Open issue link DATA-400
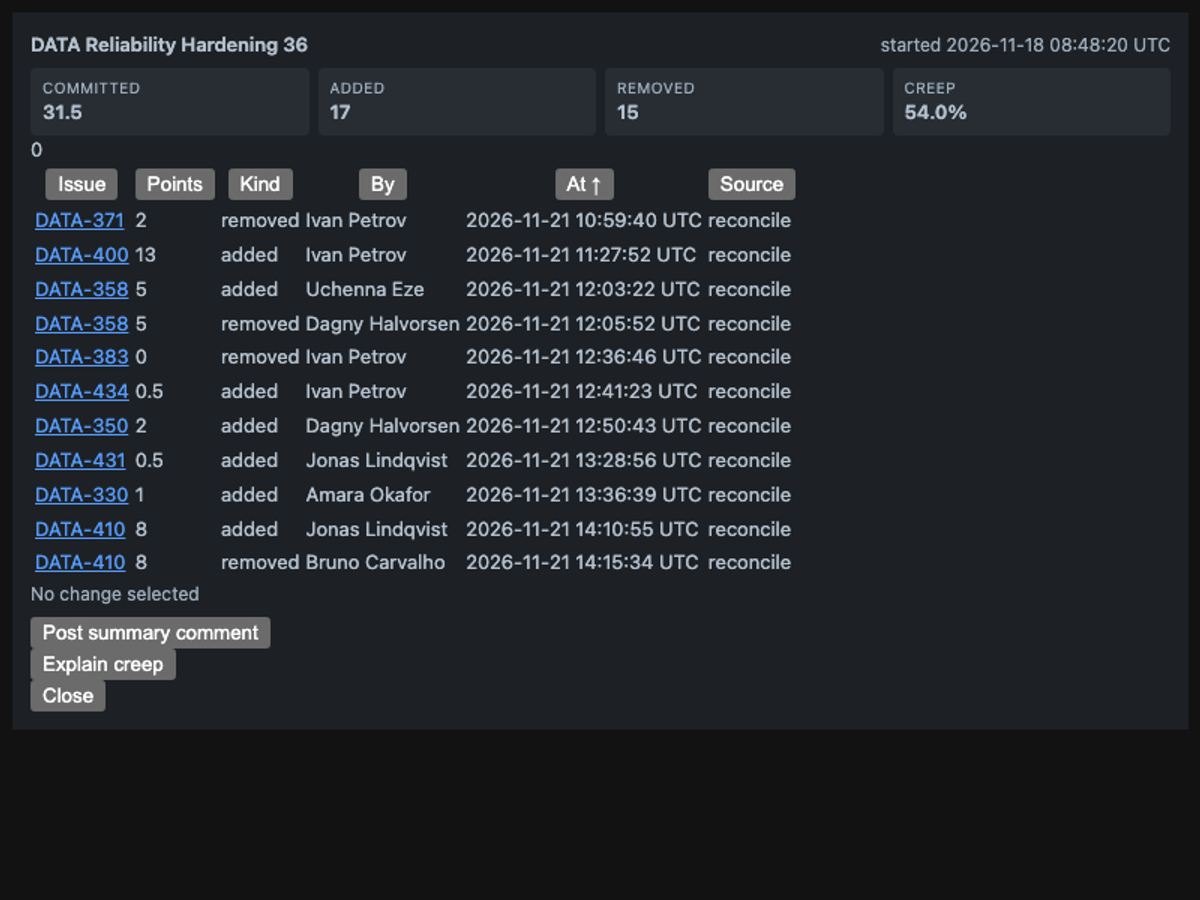 (82, 255)
